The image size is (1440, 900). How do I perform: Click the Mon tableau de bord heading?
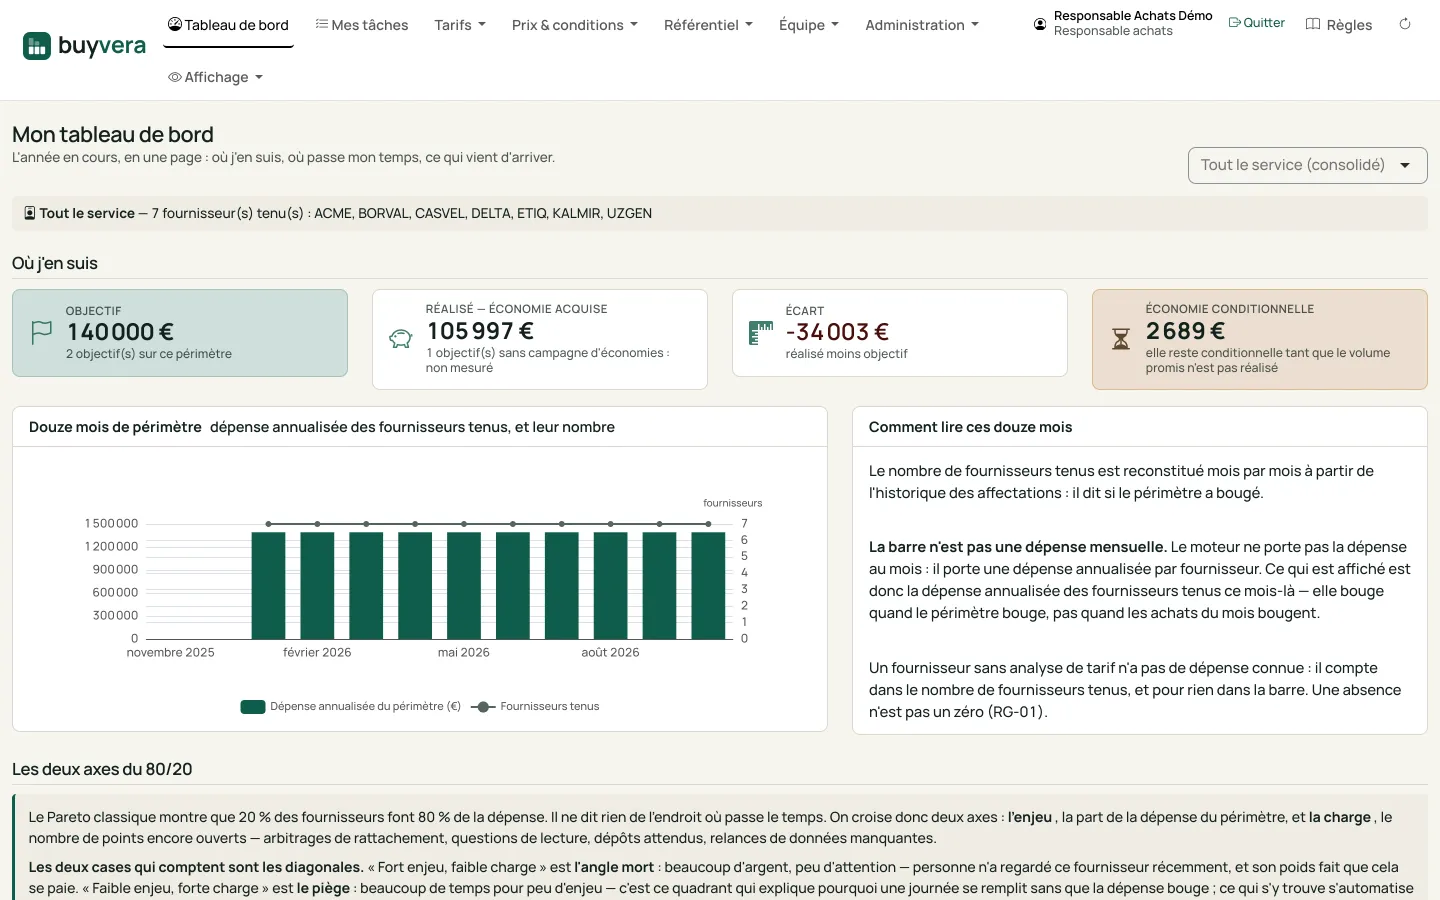point(113,134)
